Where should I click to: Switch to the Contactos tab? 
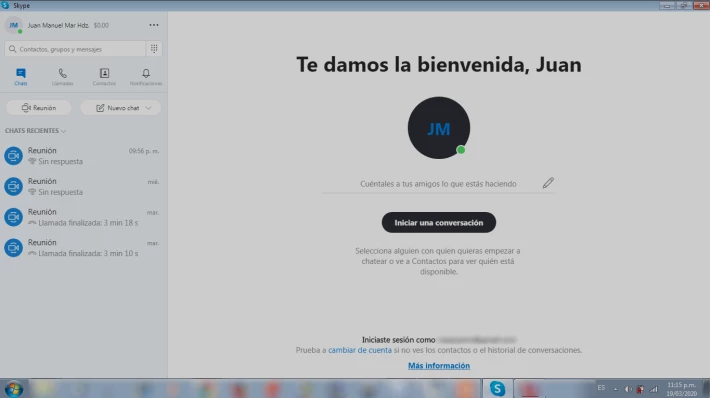104,77
